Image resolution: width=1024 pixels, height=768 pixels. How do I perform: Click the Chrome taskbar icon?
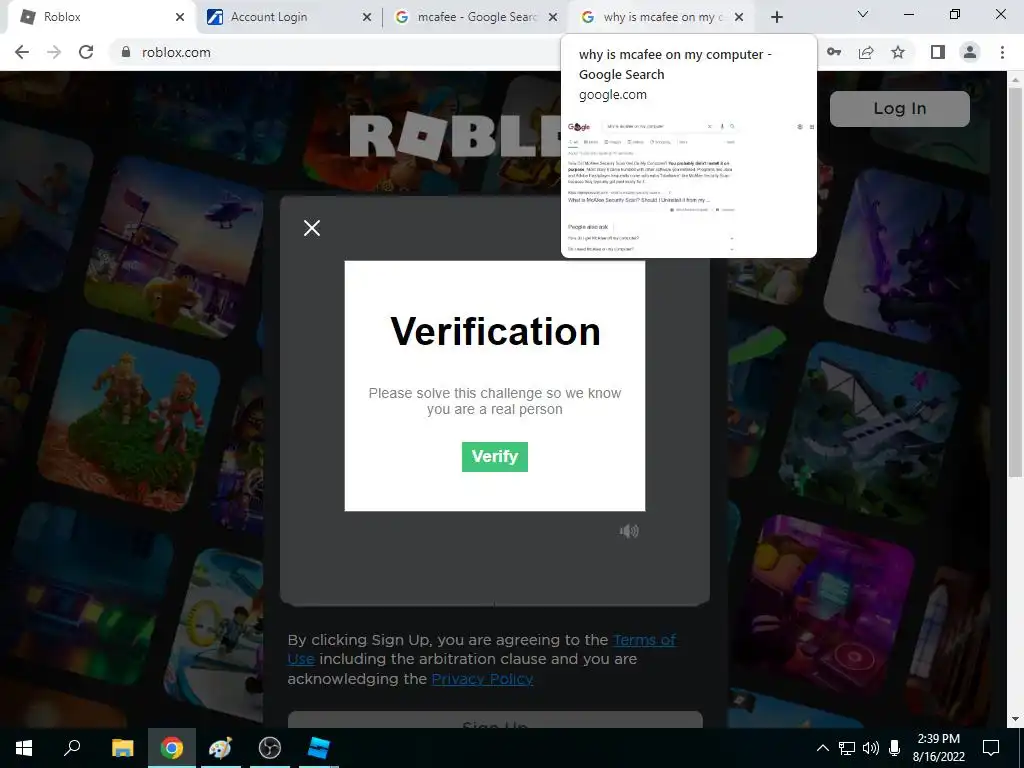pyautogui.click(x=172, y=748)
